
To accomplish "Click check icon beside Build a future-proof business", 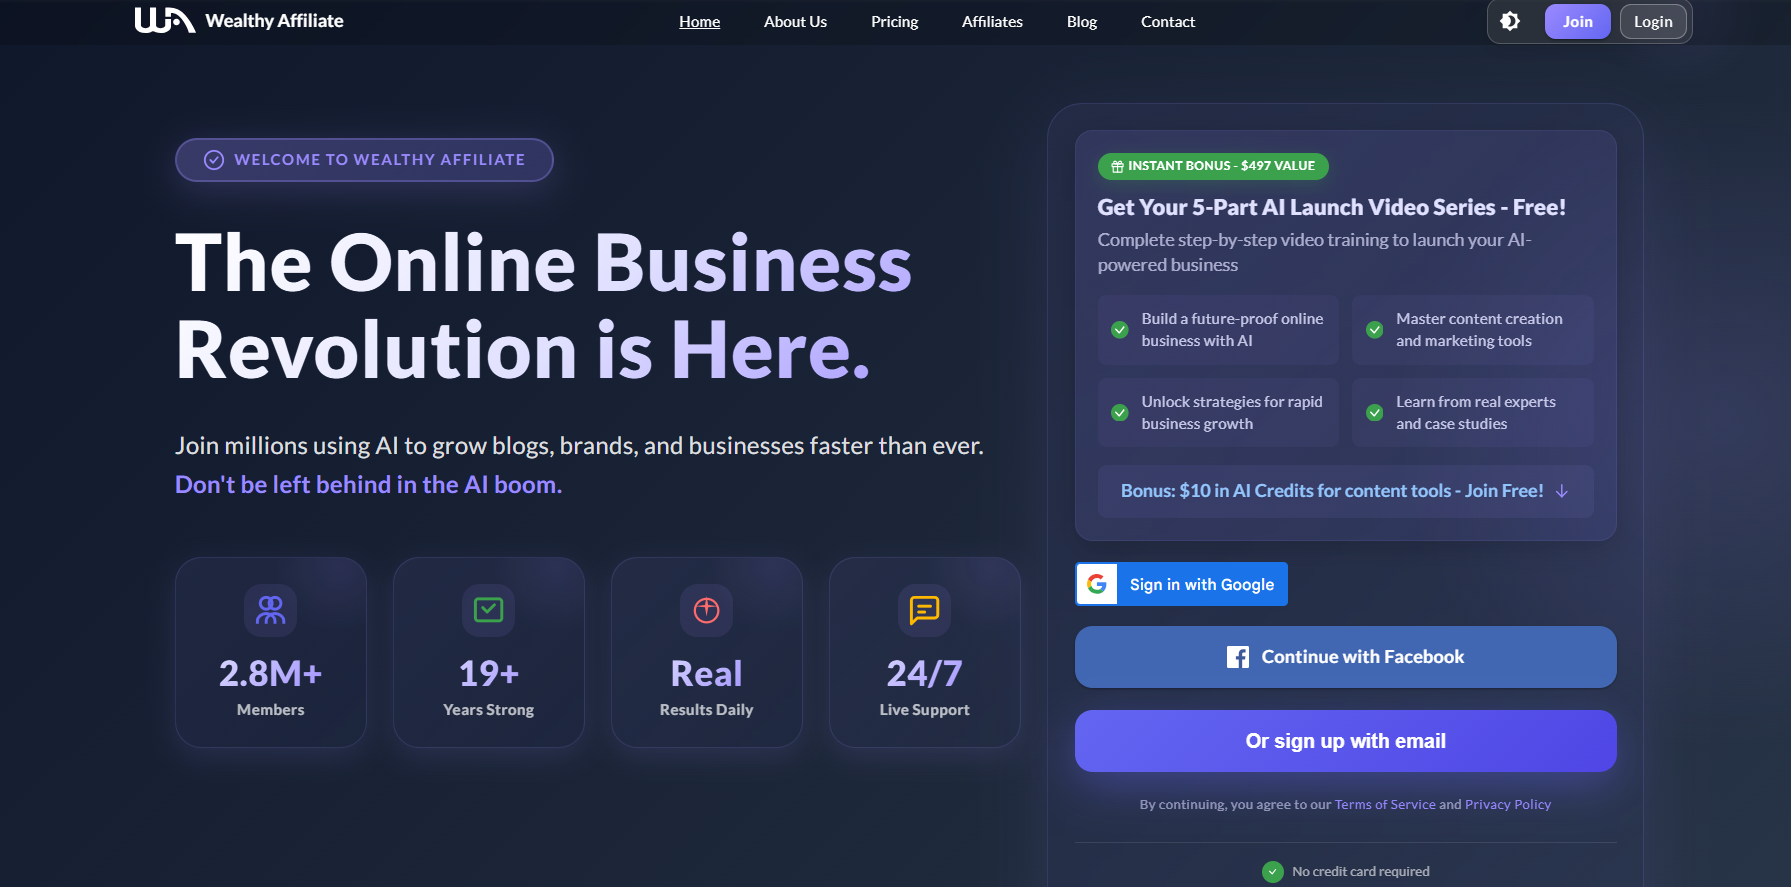I will (1120, 330).
